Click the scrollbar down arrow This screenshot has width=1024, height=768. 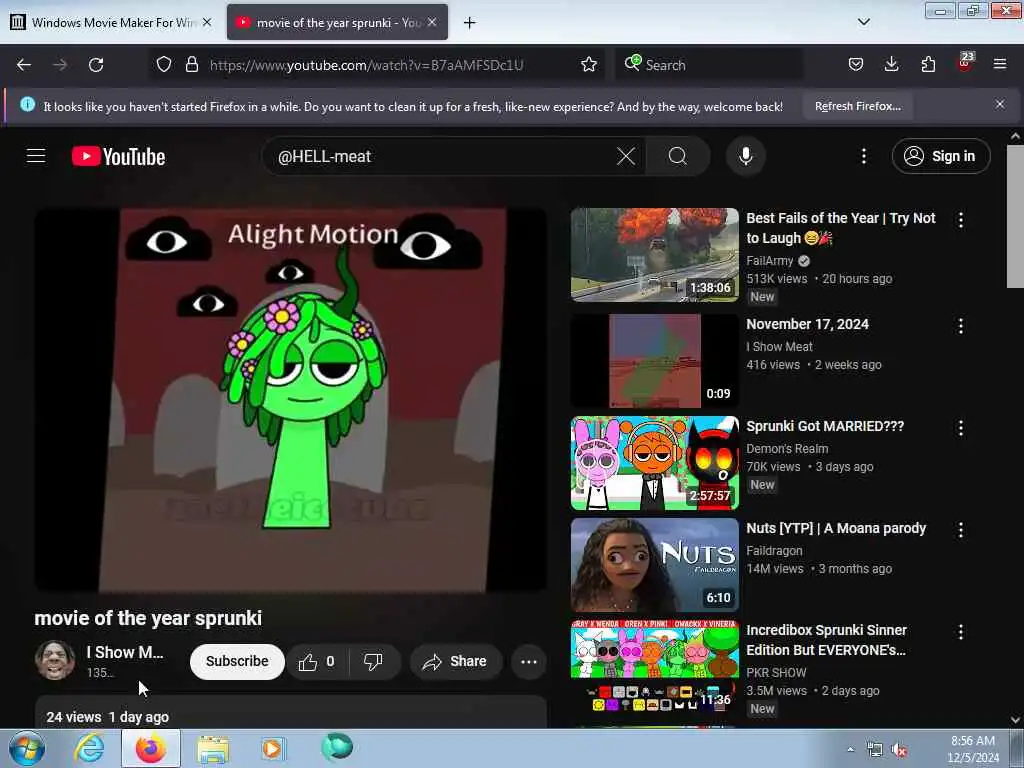pyautogui.click(x=1015, y=720)
